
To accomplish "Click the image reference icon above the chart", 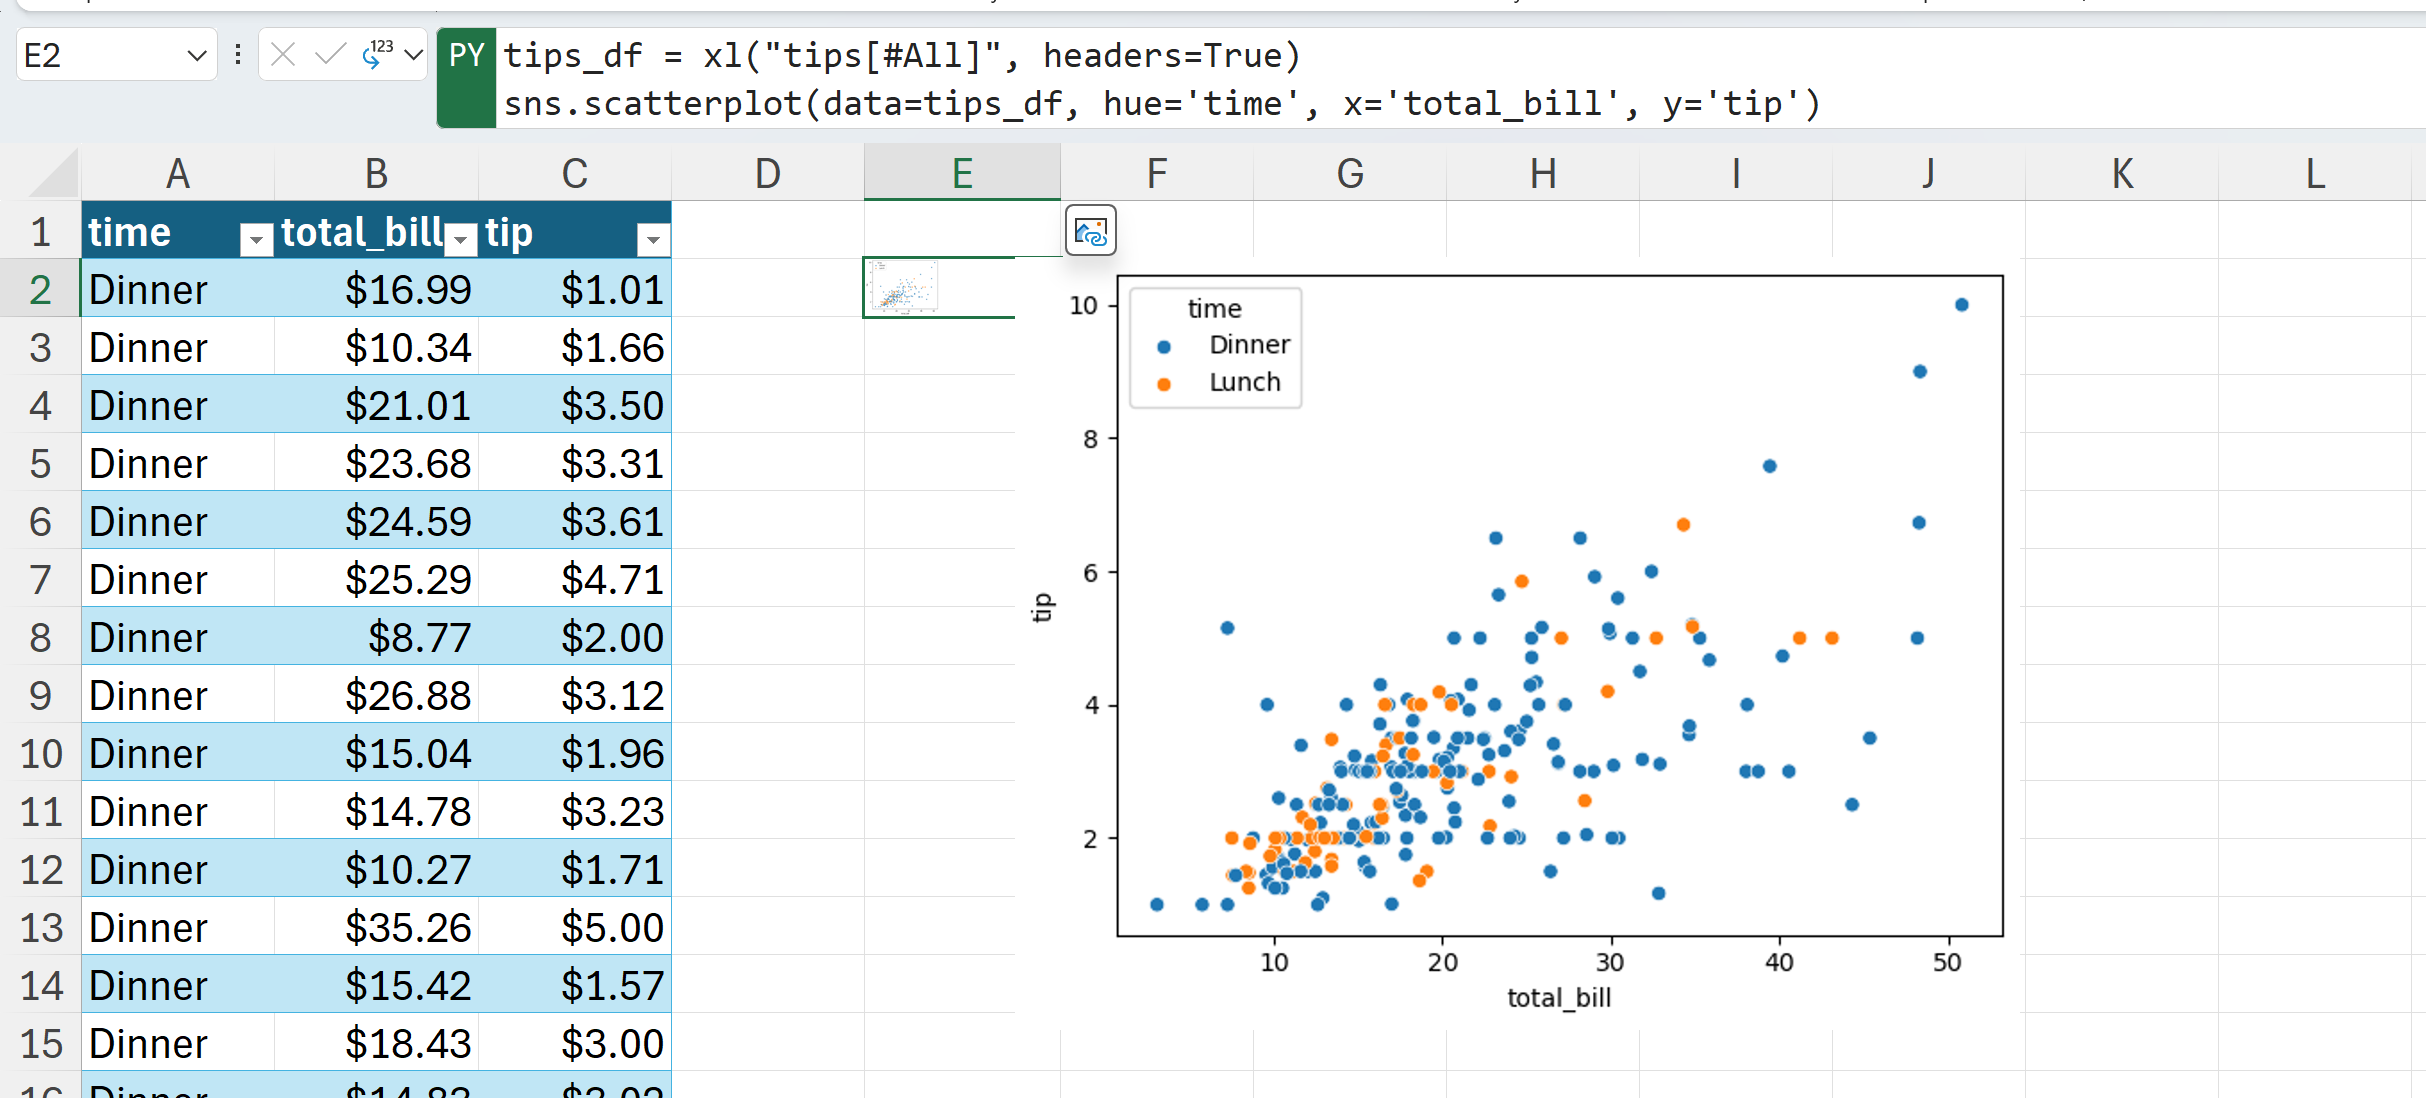I will [x=1090, y=232].
